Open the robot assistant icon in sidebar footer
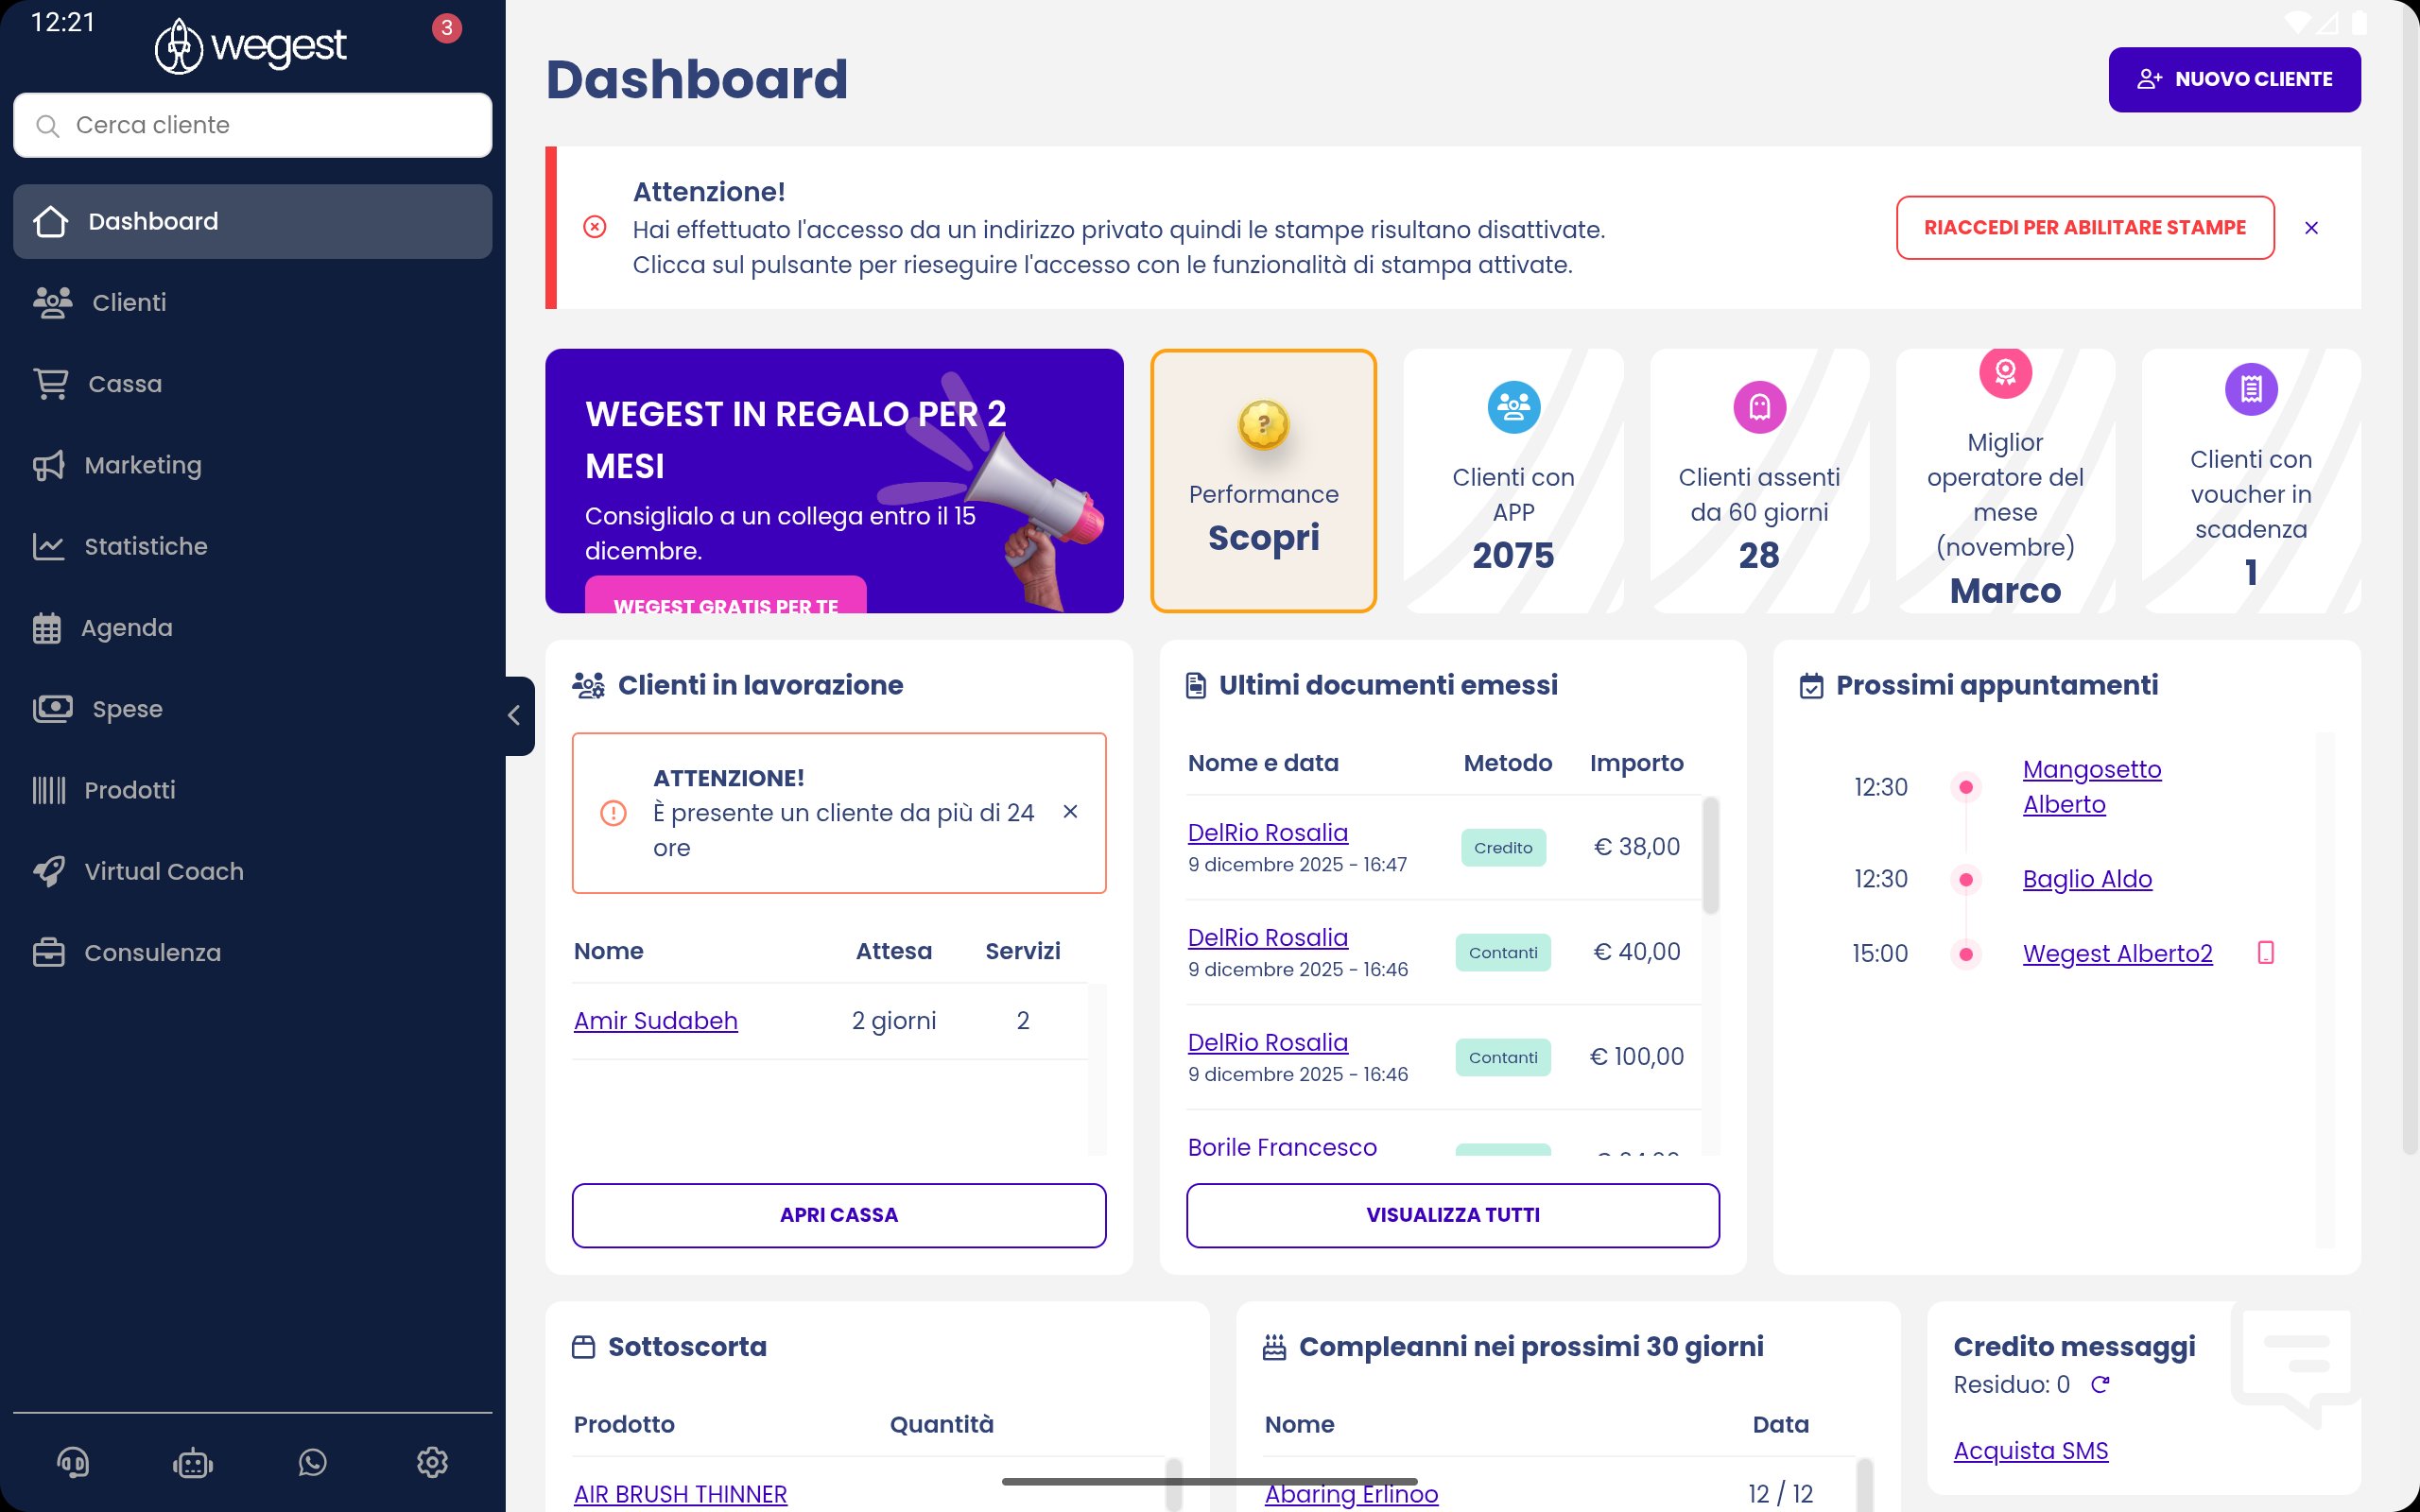 tap(192, 1464)
